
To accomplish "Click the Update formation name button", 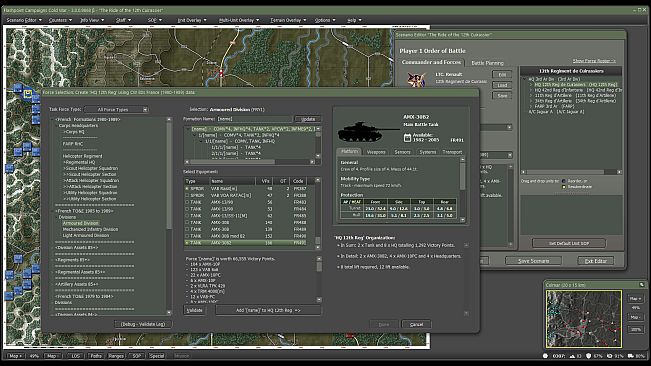I will 308,119.
